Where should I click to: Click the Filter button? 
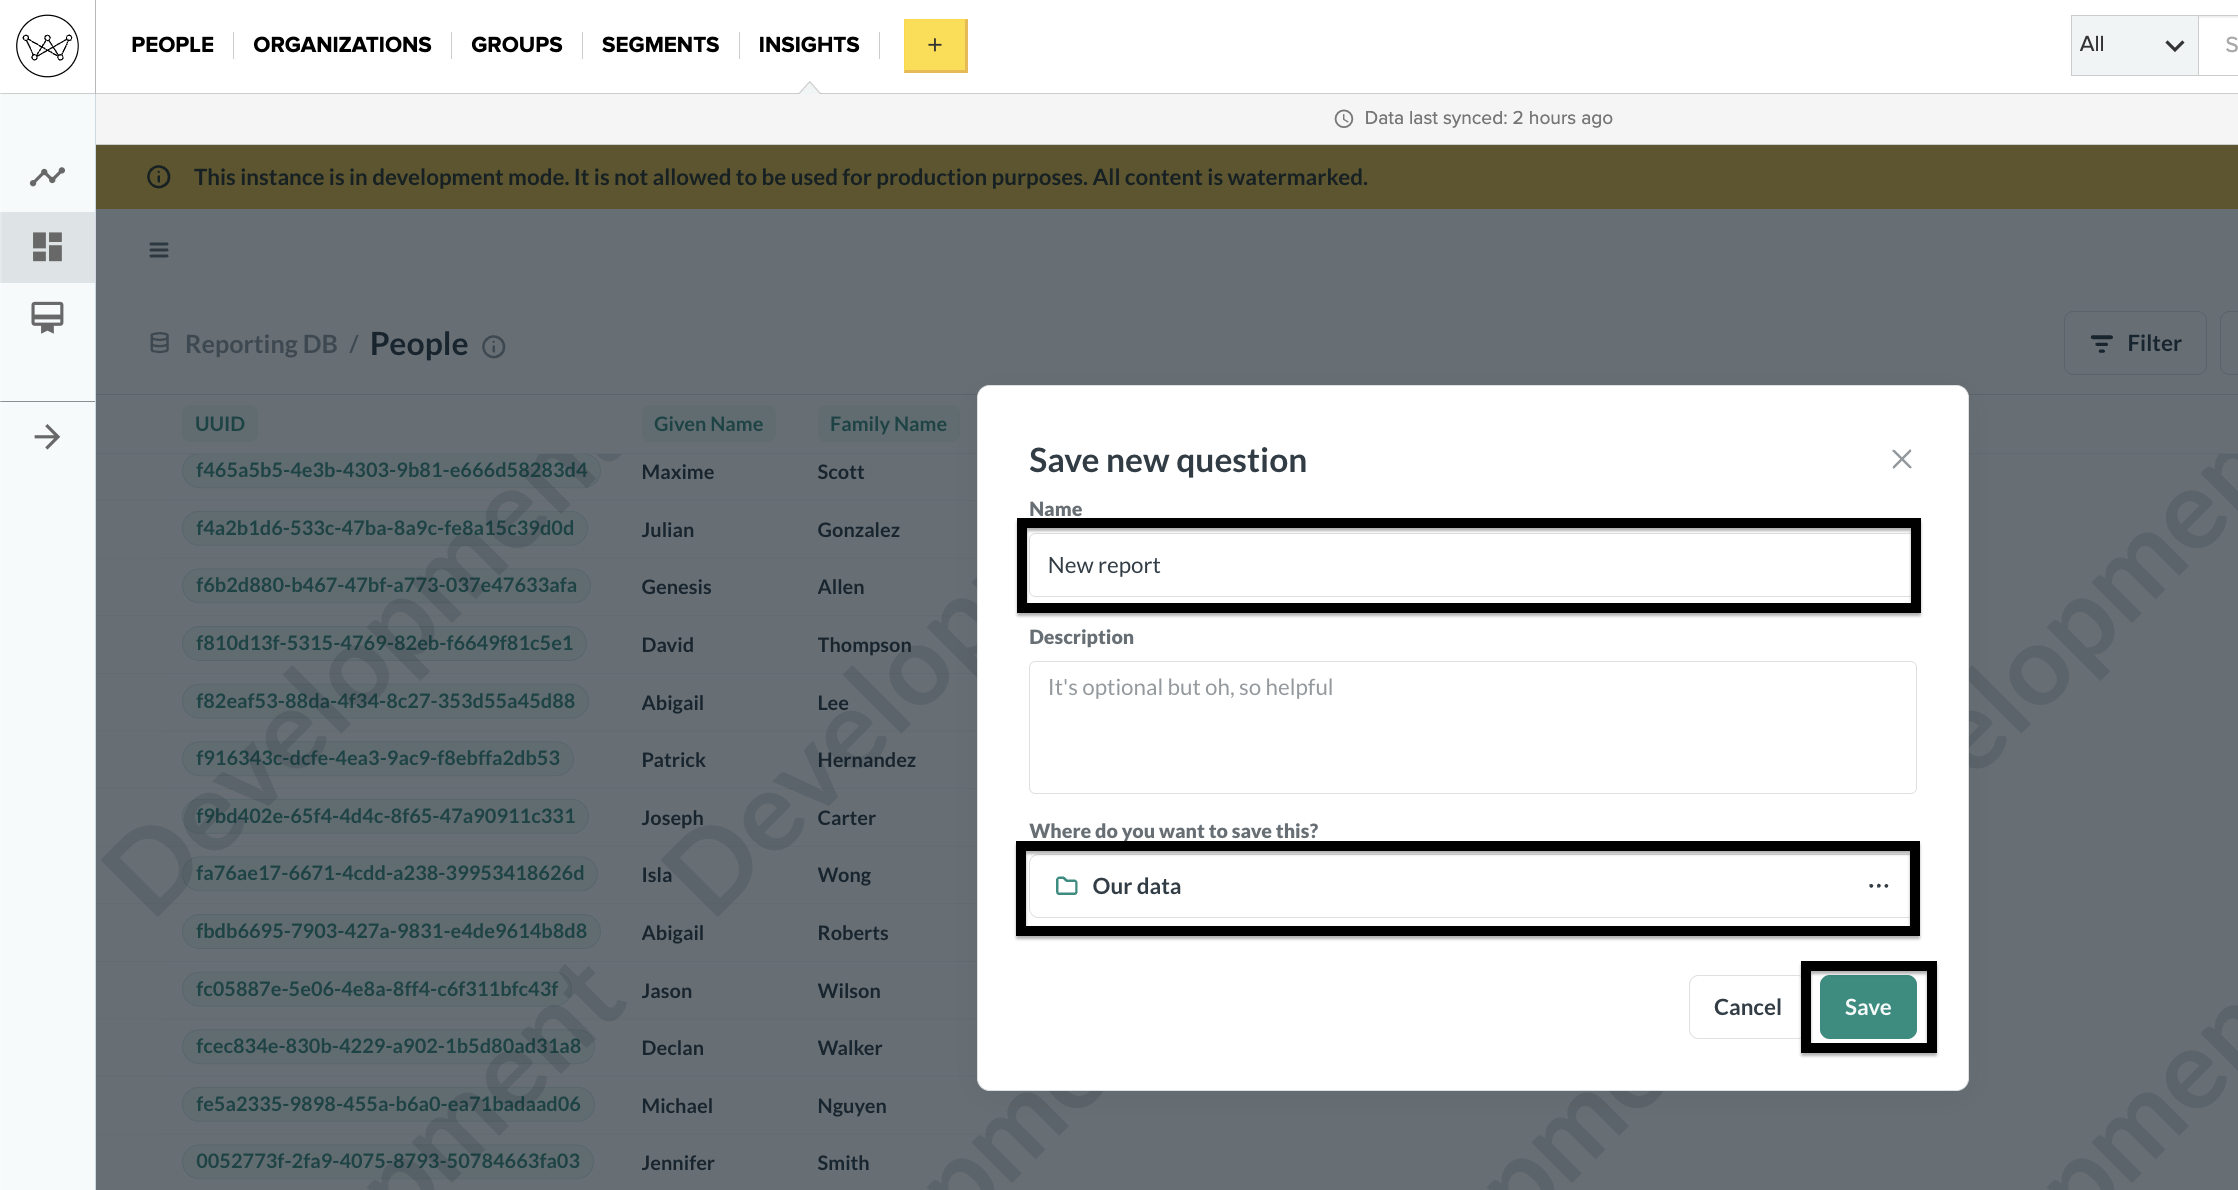(x=2135, y=343)
